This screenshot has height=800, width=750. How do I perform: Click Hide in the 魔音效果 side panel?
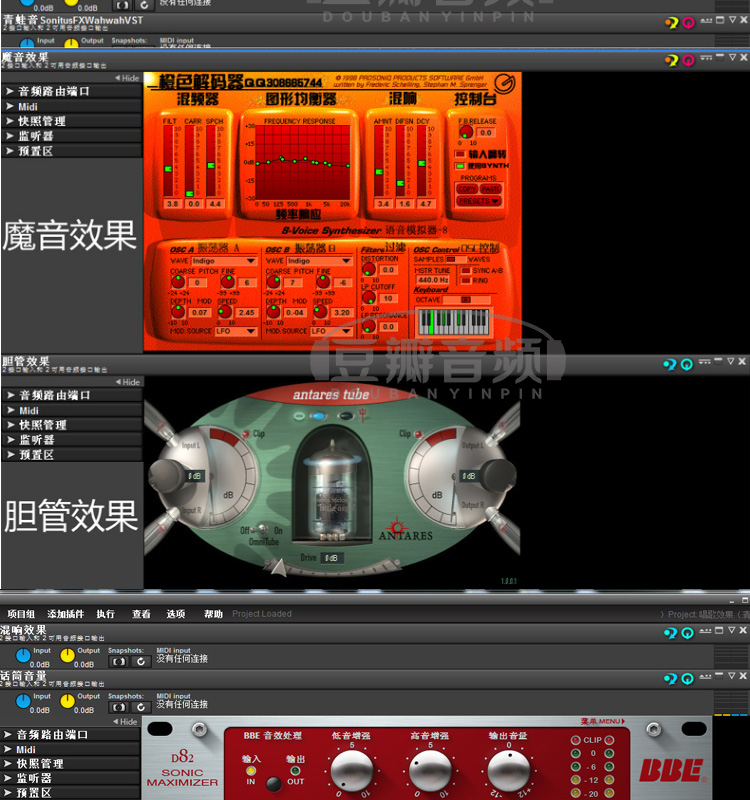coord(127,78)
